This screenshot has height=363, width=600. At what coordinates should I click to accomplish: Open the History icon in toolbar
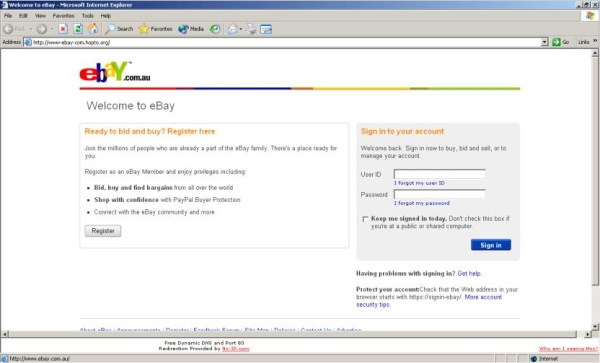(x=215, y=29)
